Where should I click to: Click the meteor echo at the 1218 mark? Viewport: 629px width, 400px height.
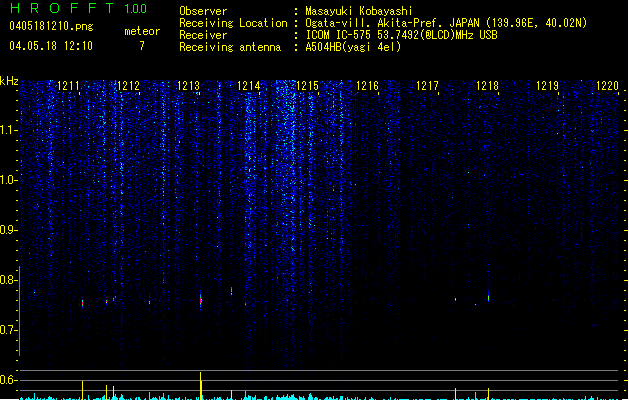coord(488,298)
